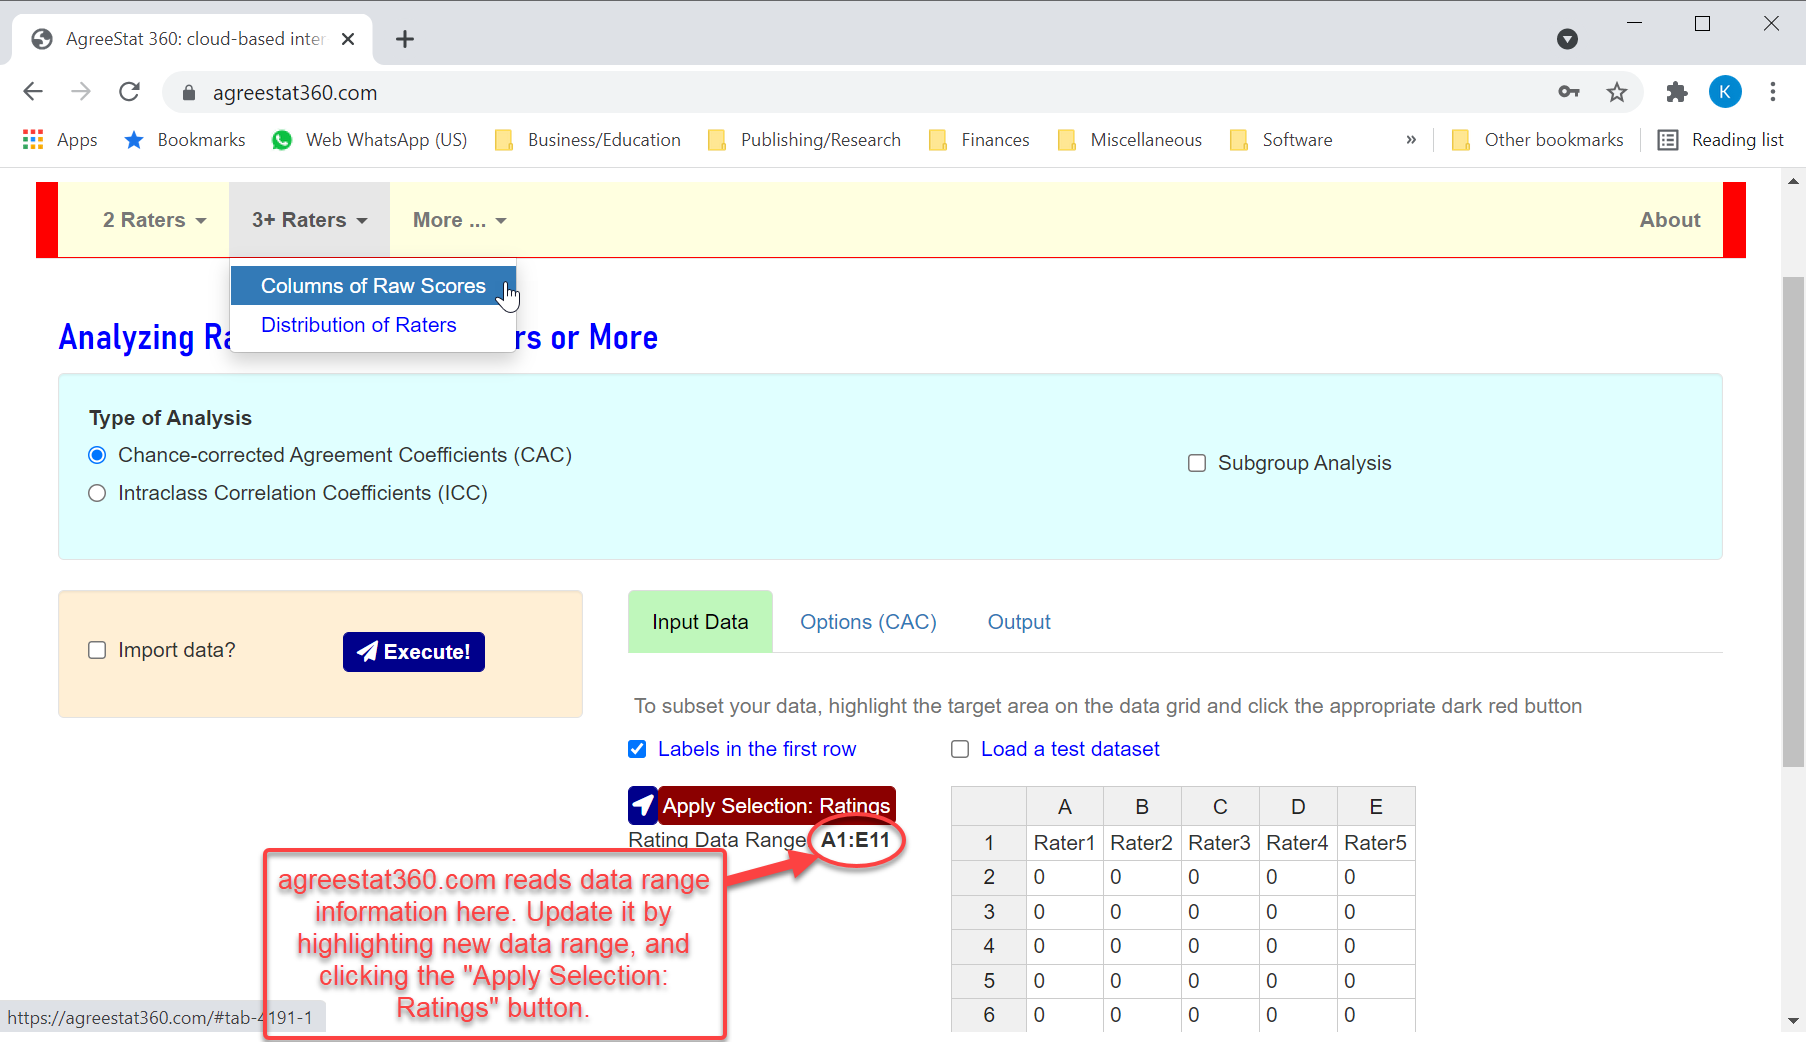Select column header E in data grid
The image size is (1806, 1042).
click(x=1376, y=807)
